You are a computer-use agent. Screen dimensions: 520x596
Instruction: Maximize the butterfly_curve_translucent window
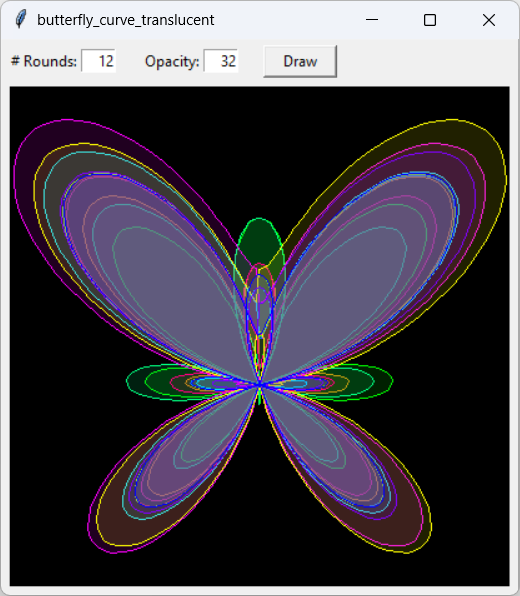point(430,20)
